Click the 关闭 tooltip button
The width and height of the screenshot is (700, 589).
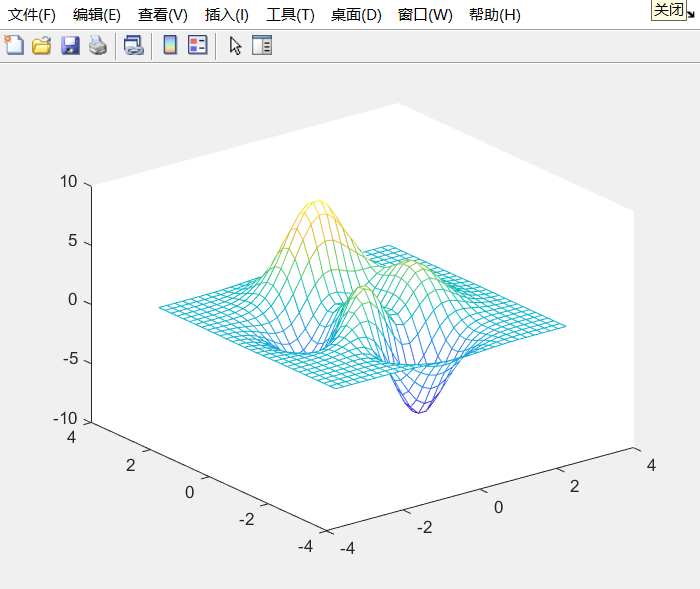(669, 10)
